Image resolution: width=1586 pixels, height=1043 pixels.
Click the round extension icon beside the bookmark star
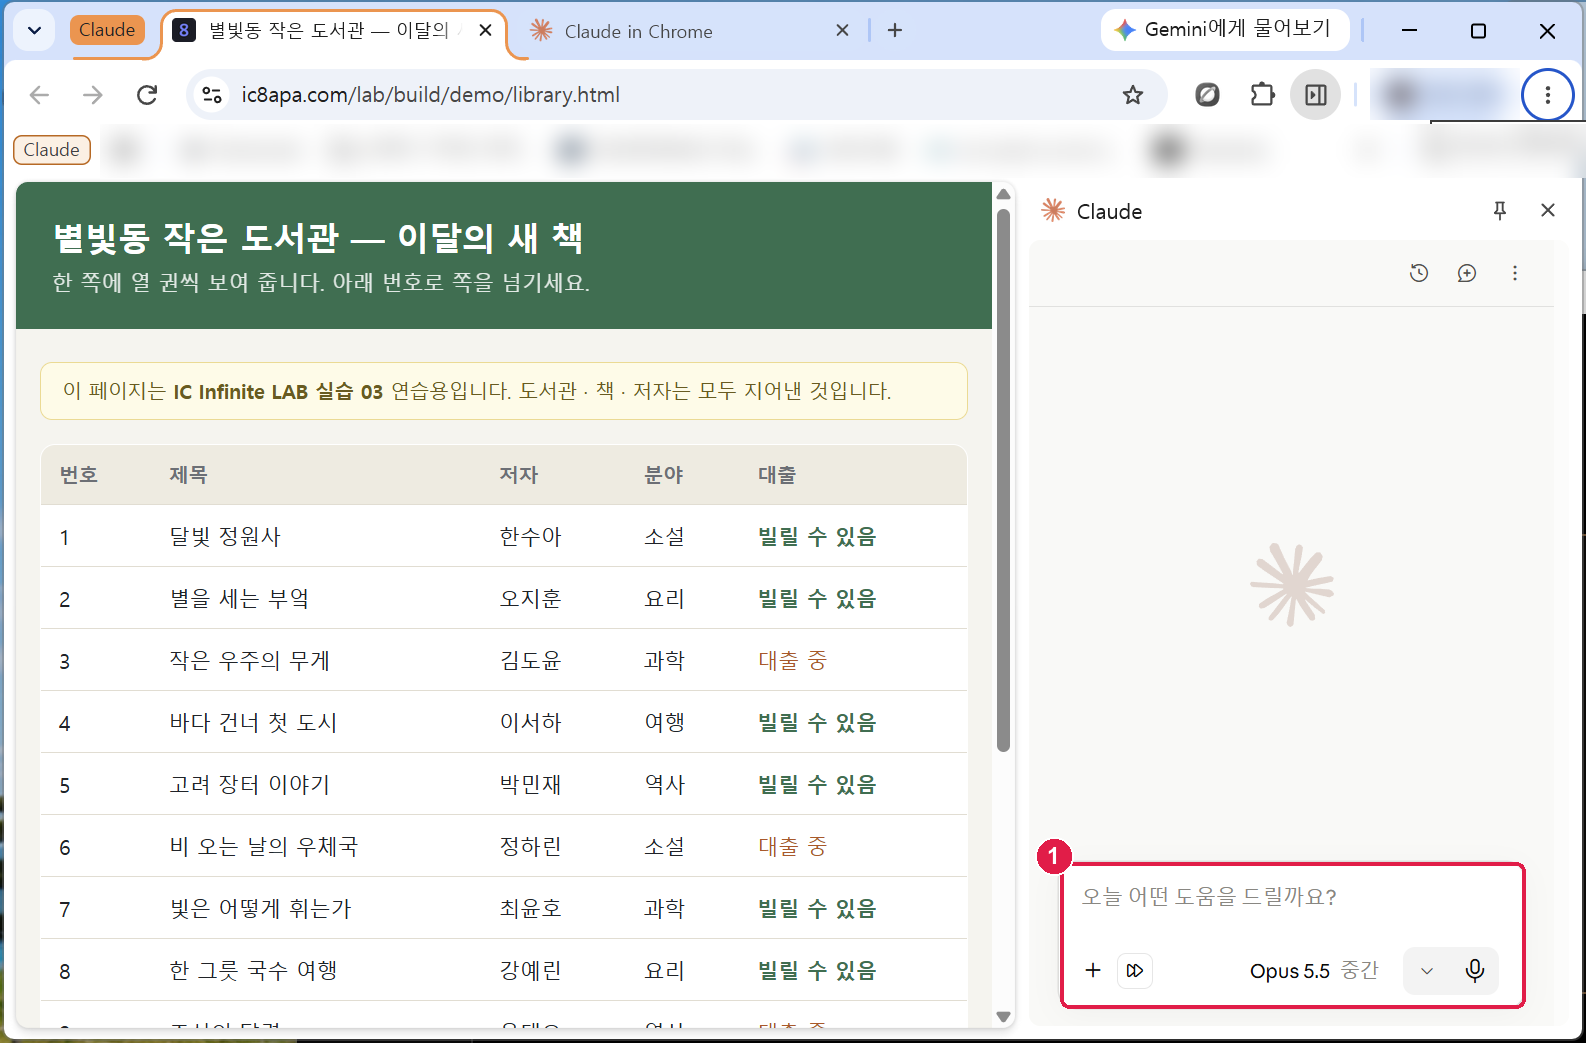(x=1207, y=95)
